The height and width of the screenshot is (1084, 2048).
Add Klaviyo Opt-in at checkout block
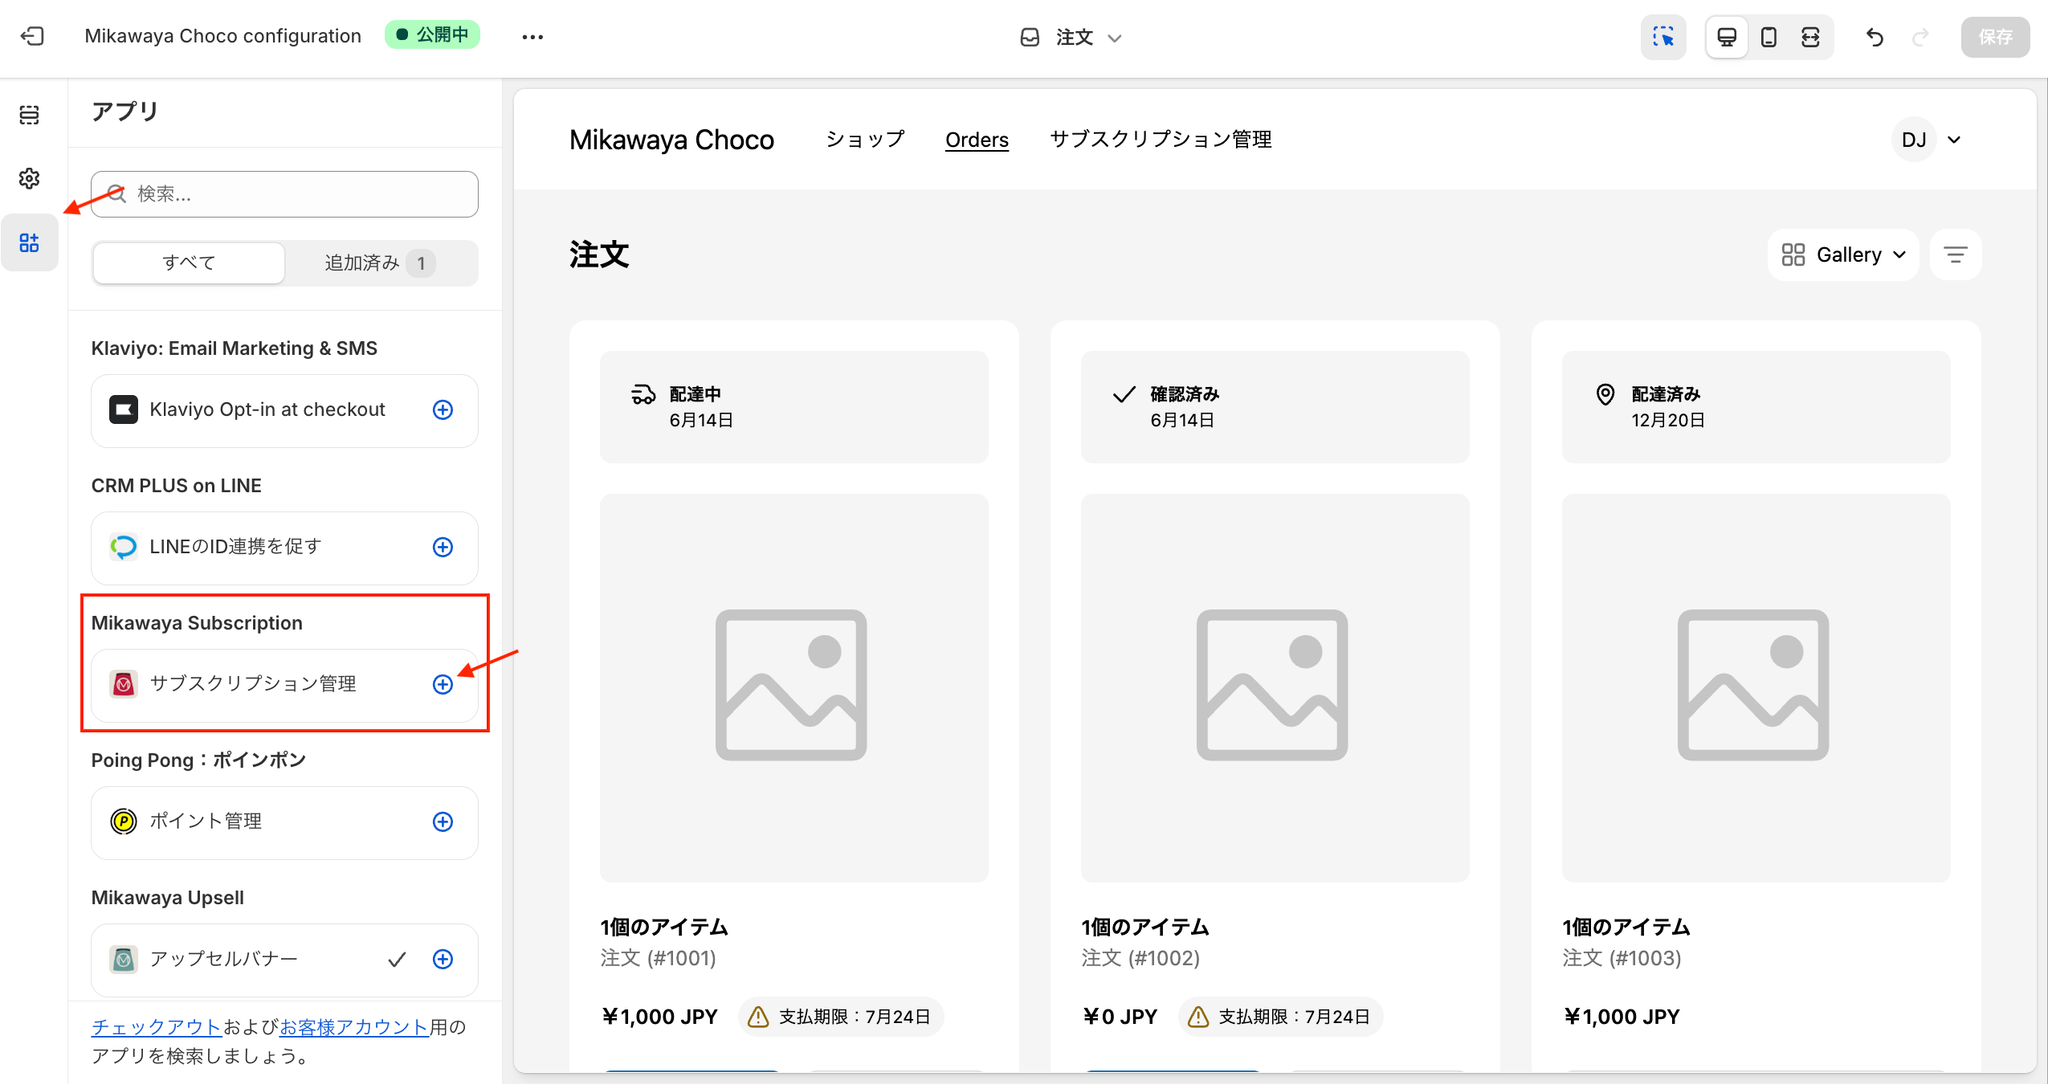pyautogui.click(x=443, y=410)
